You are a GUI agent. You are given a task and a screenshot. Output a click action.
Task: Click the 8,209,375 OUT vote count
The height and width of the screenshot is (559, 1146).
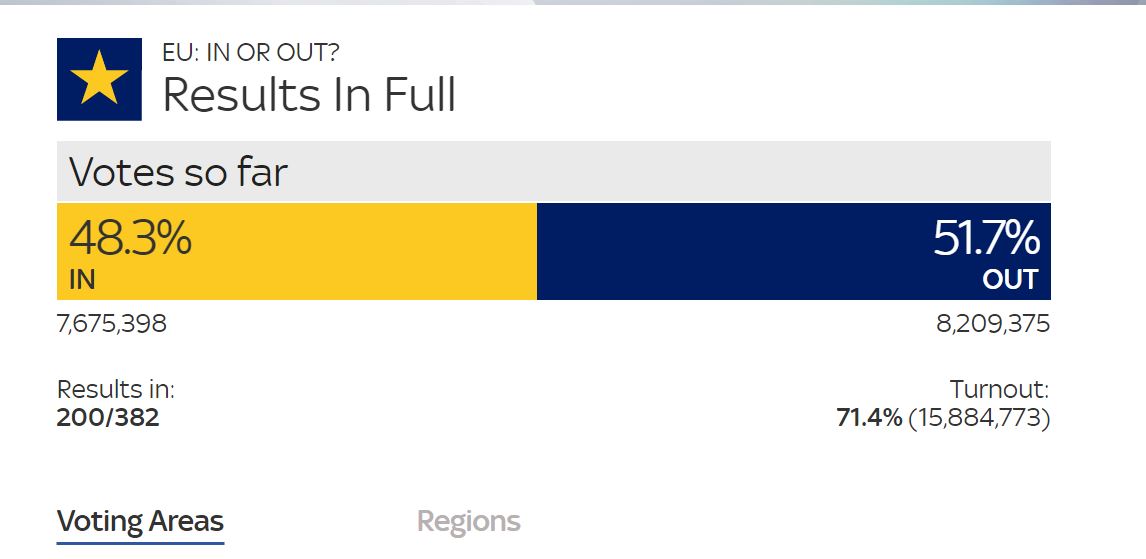pos(992,324)
